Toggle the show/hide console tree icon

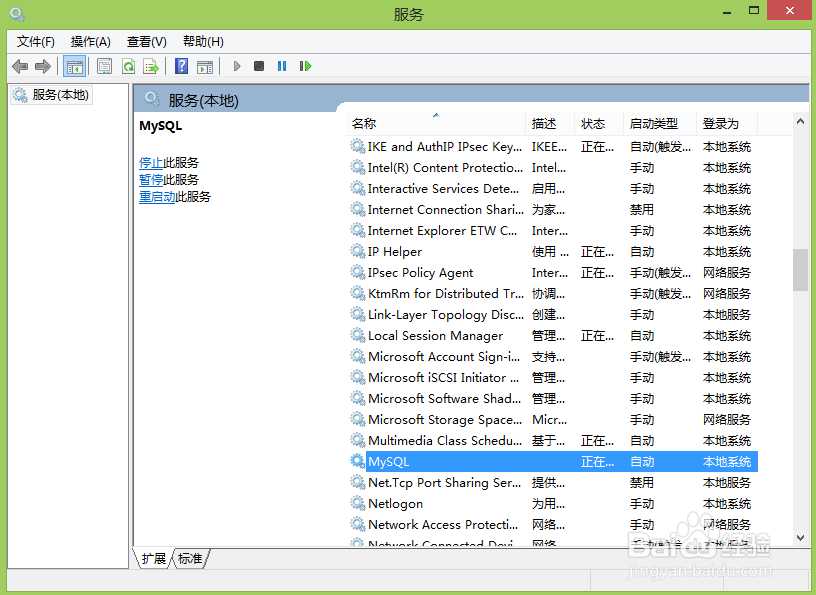(74, 66)
